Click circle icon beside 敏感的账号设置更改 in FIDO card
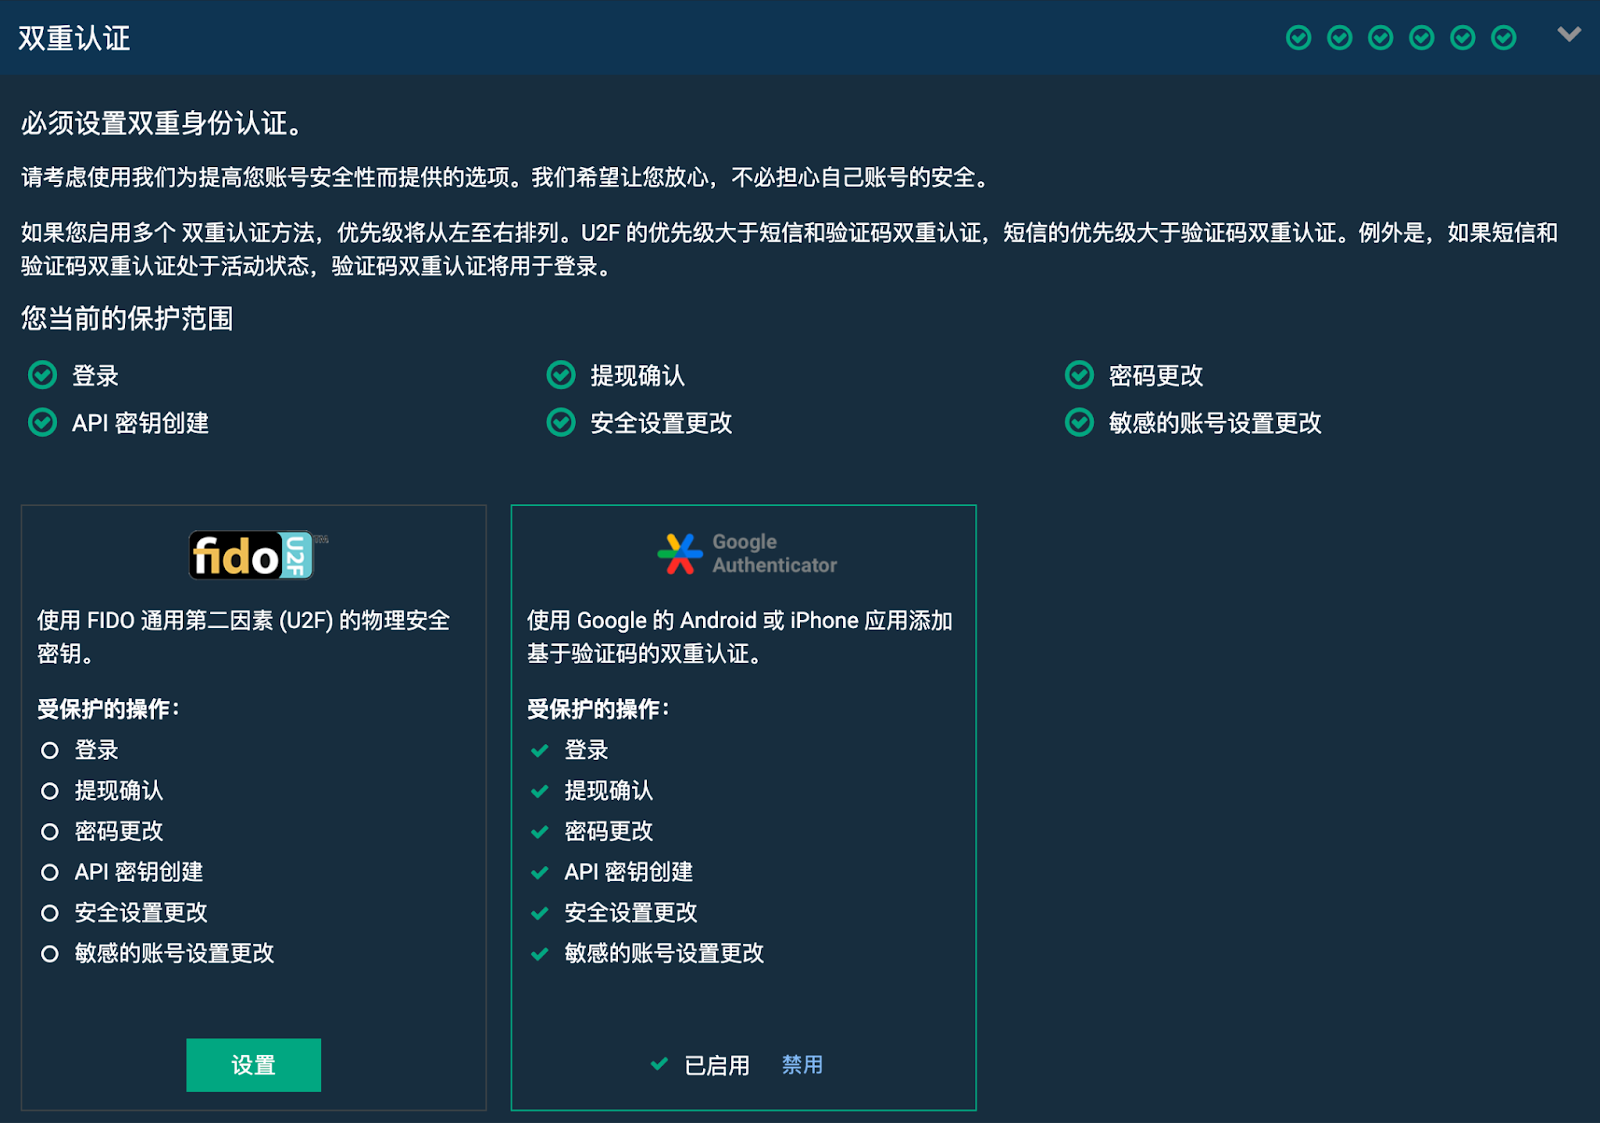1600x1123 pixels. [50, 954]
